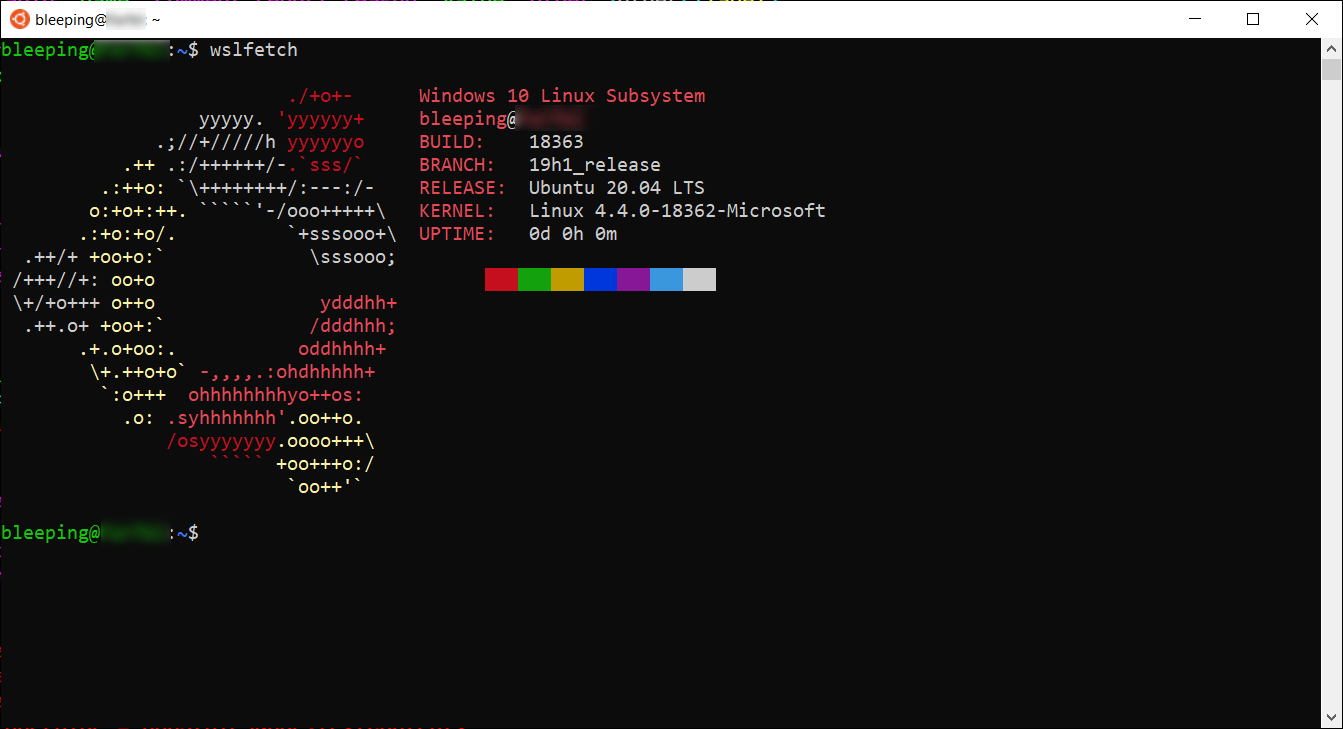Click the yellow color block
1343x729 pixels.
567,279
